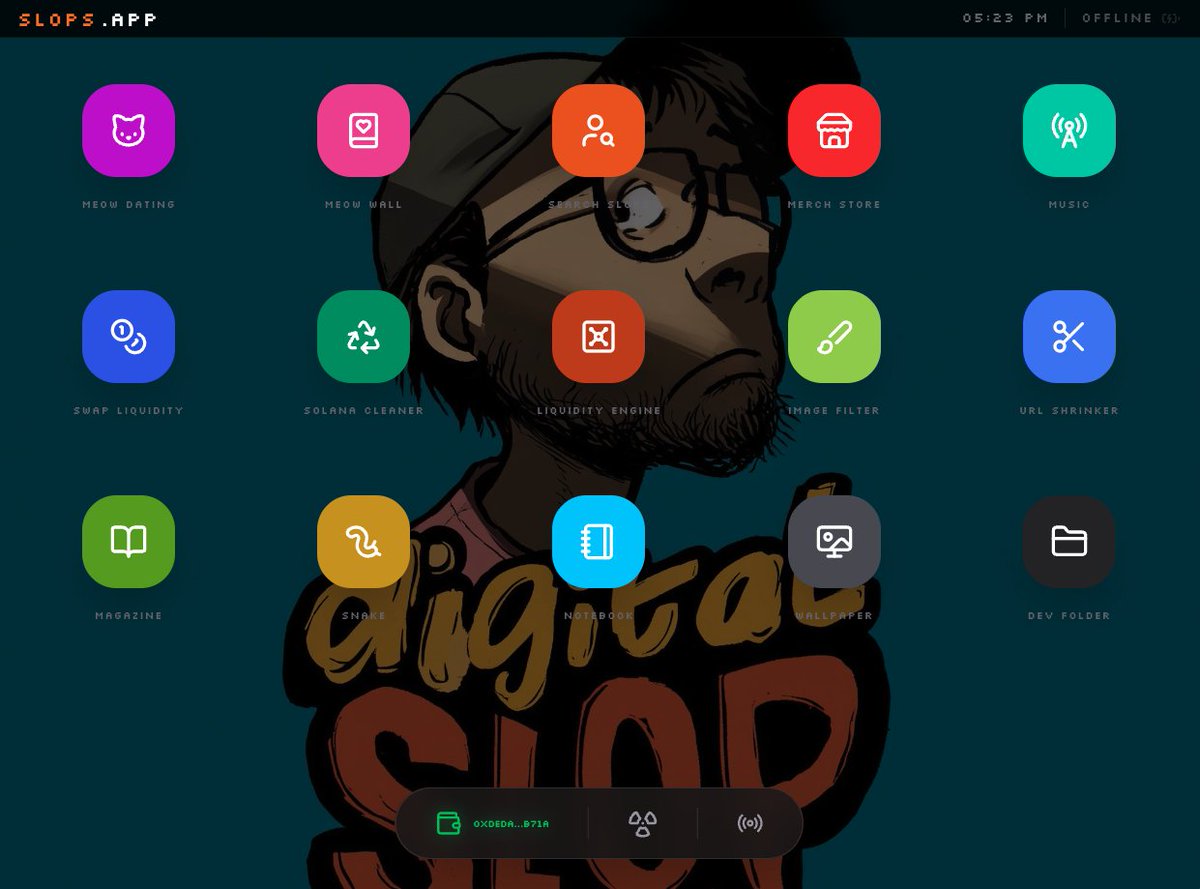Click the radiation symbol in dock
Viewport: 1200px width, 889px height.
click(x=643, y=823)
